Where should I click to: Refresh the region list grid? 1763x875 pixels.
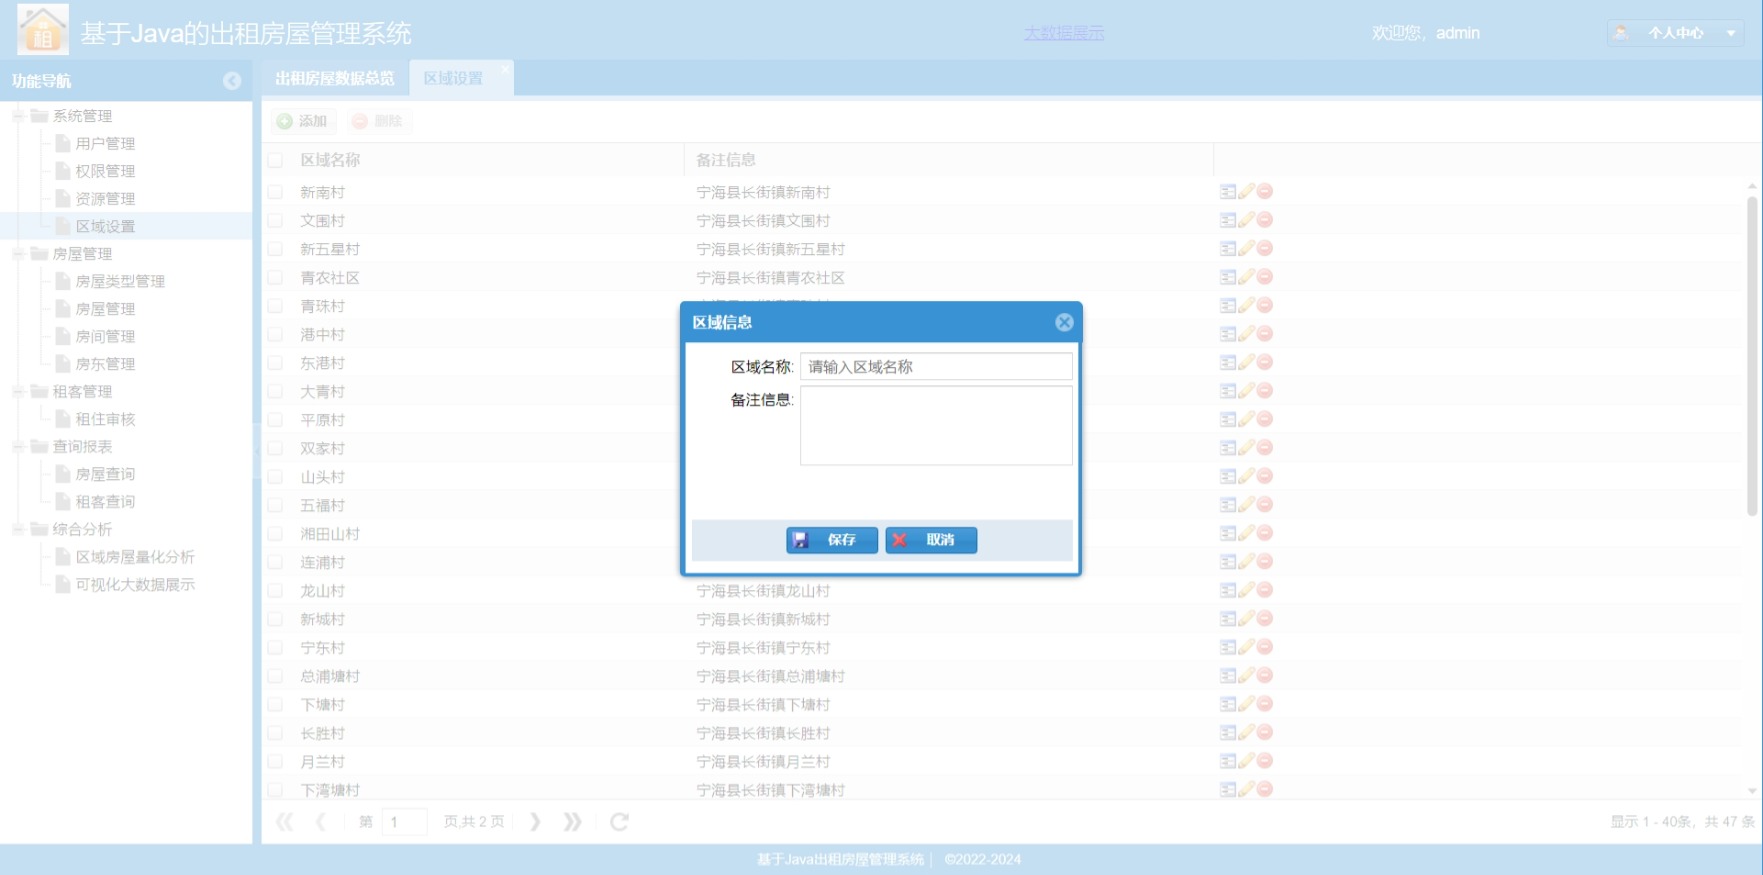click(620, 822)
